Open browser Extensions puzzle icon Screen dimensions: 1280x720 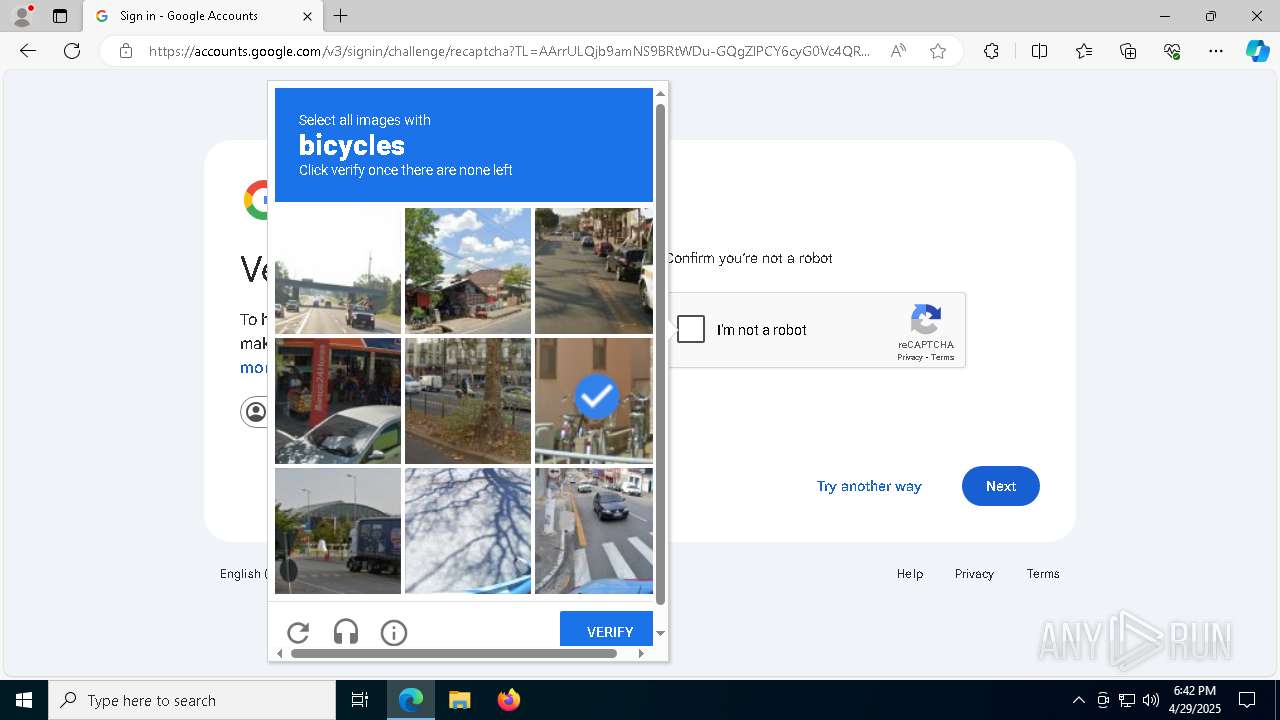coord(991,51)
